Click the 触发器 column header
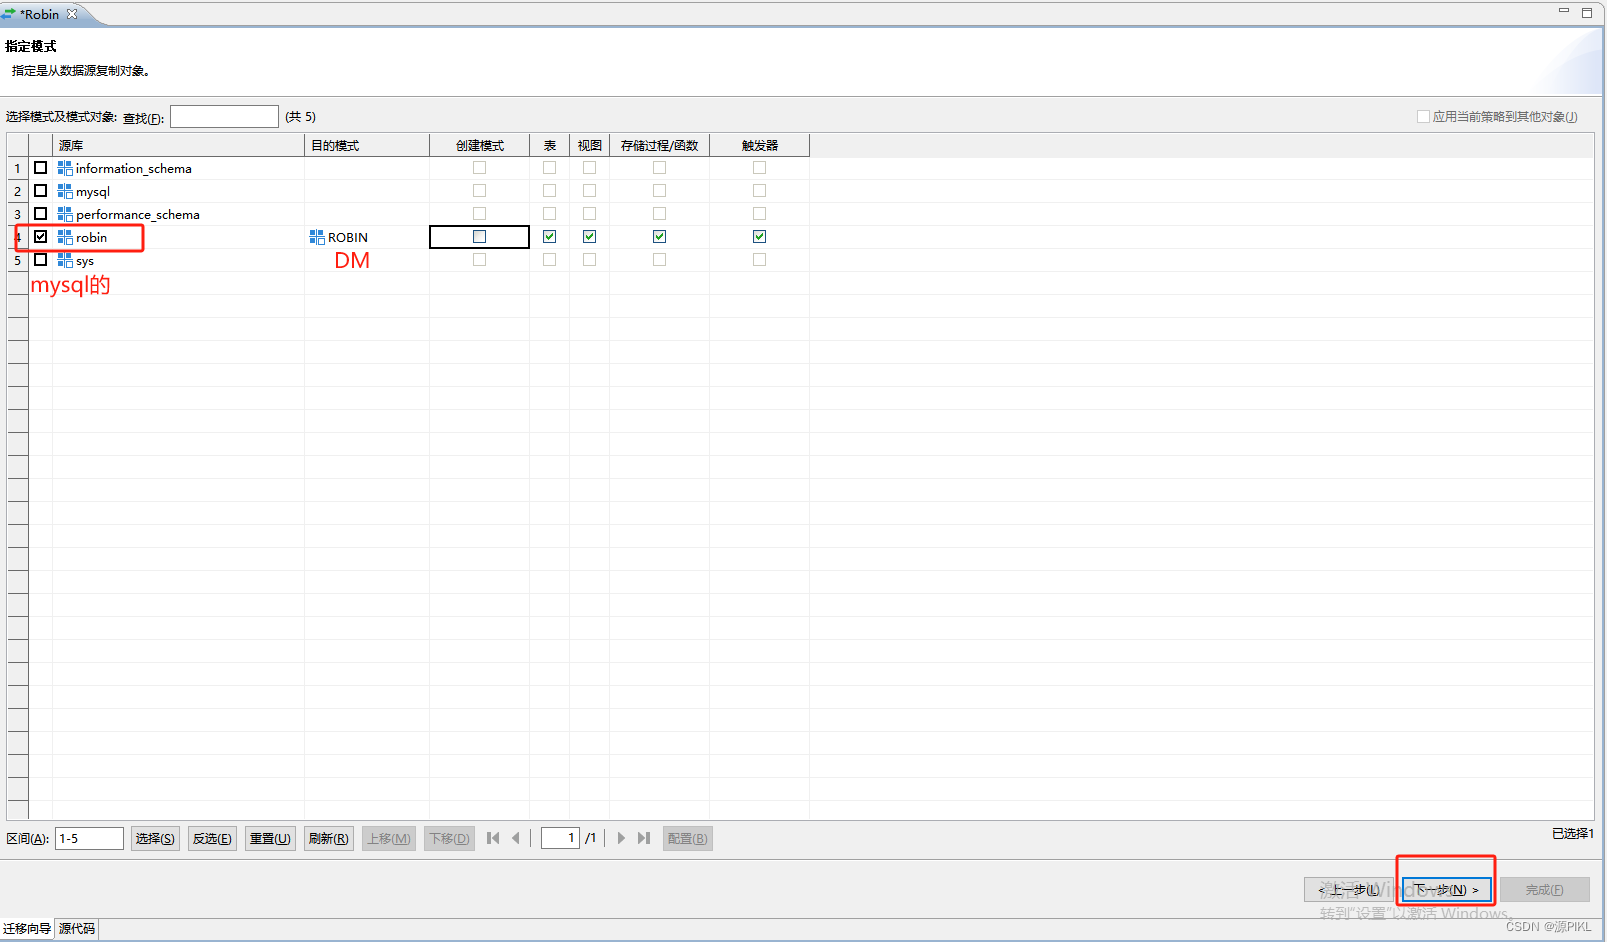 pos(760,146)
